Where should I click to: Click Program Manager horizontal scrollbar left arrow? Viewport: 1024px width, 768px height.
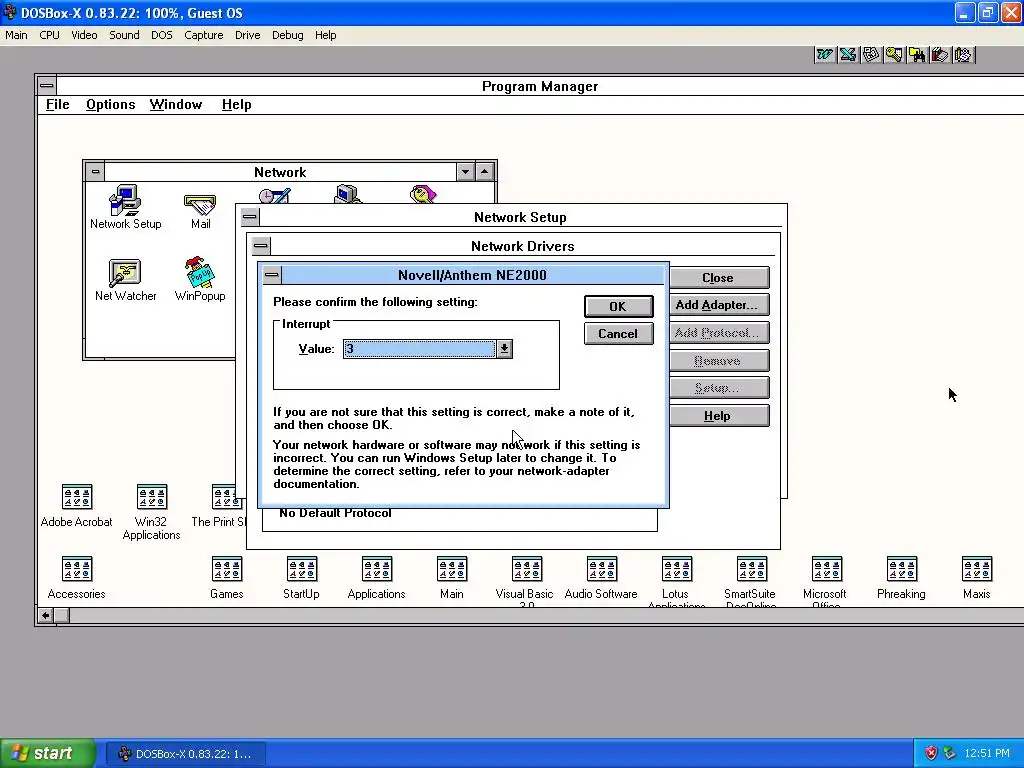[x=45, y=616]
